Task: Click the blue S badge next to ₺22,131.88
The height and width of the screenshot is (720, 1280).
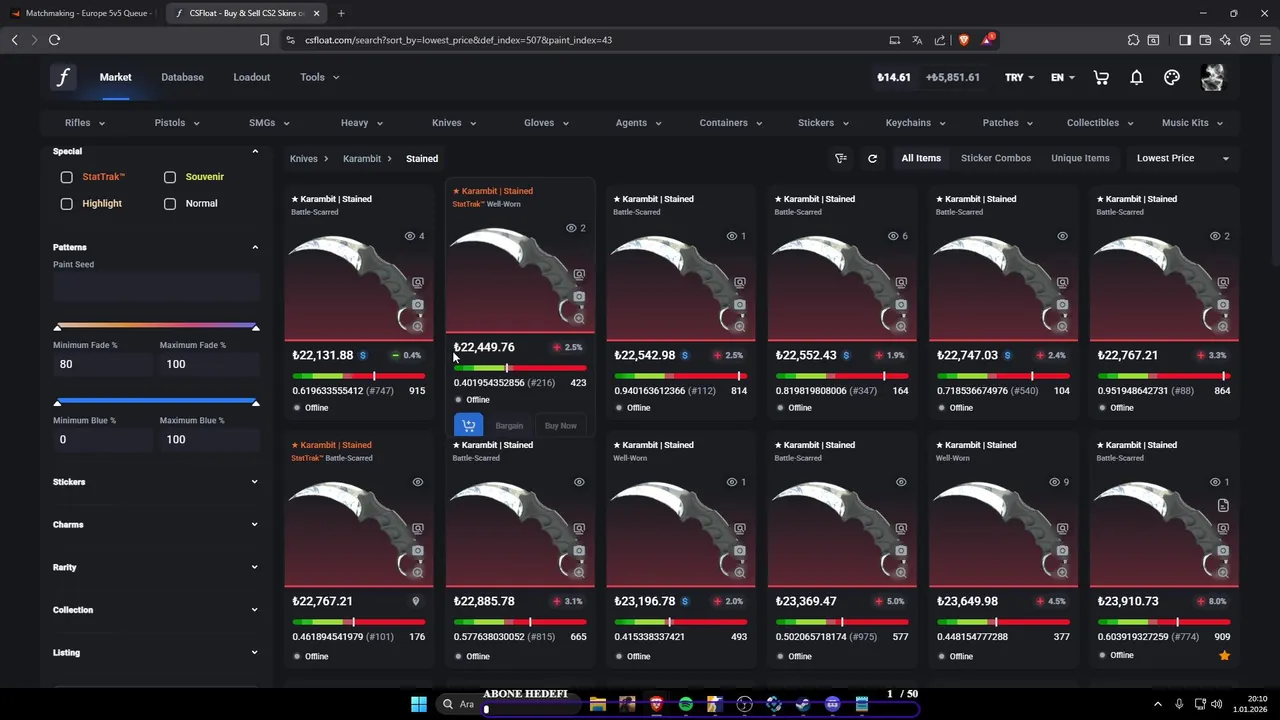Action: click(x=363, y=355)
